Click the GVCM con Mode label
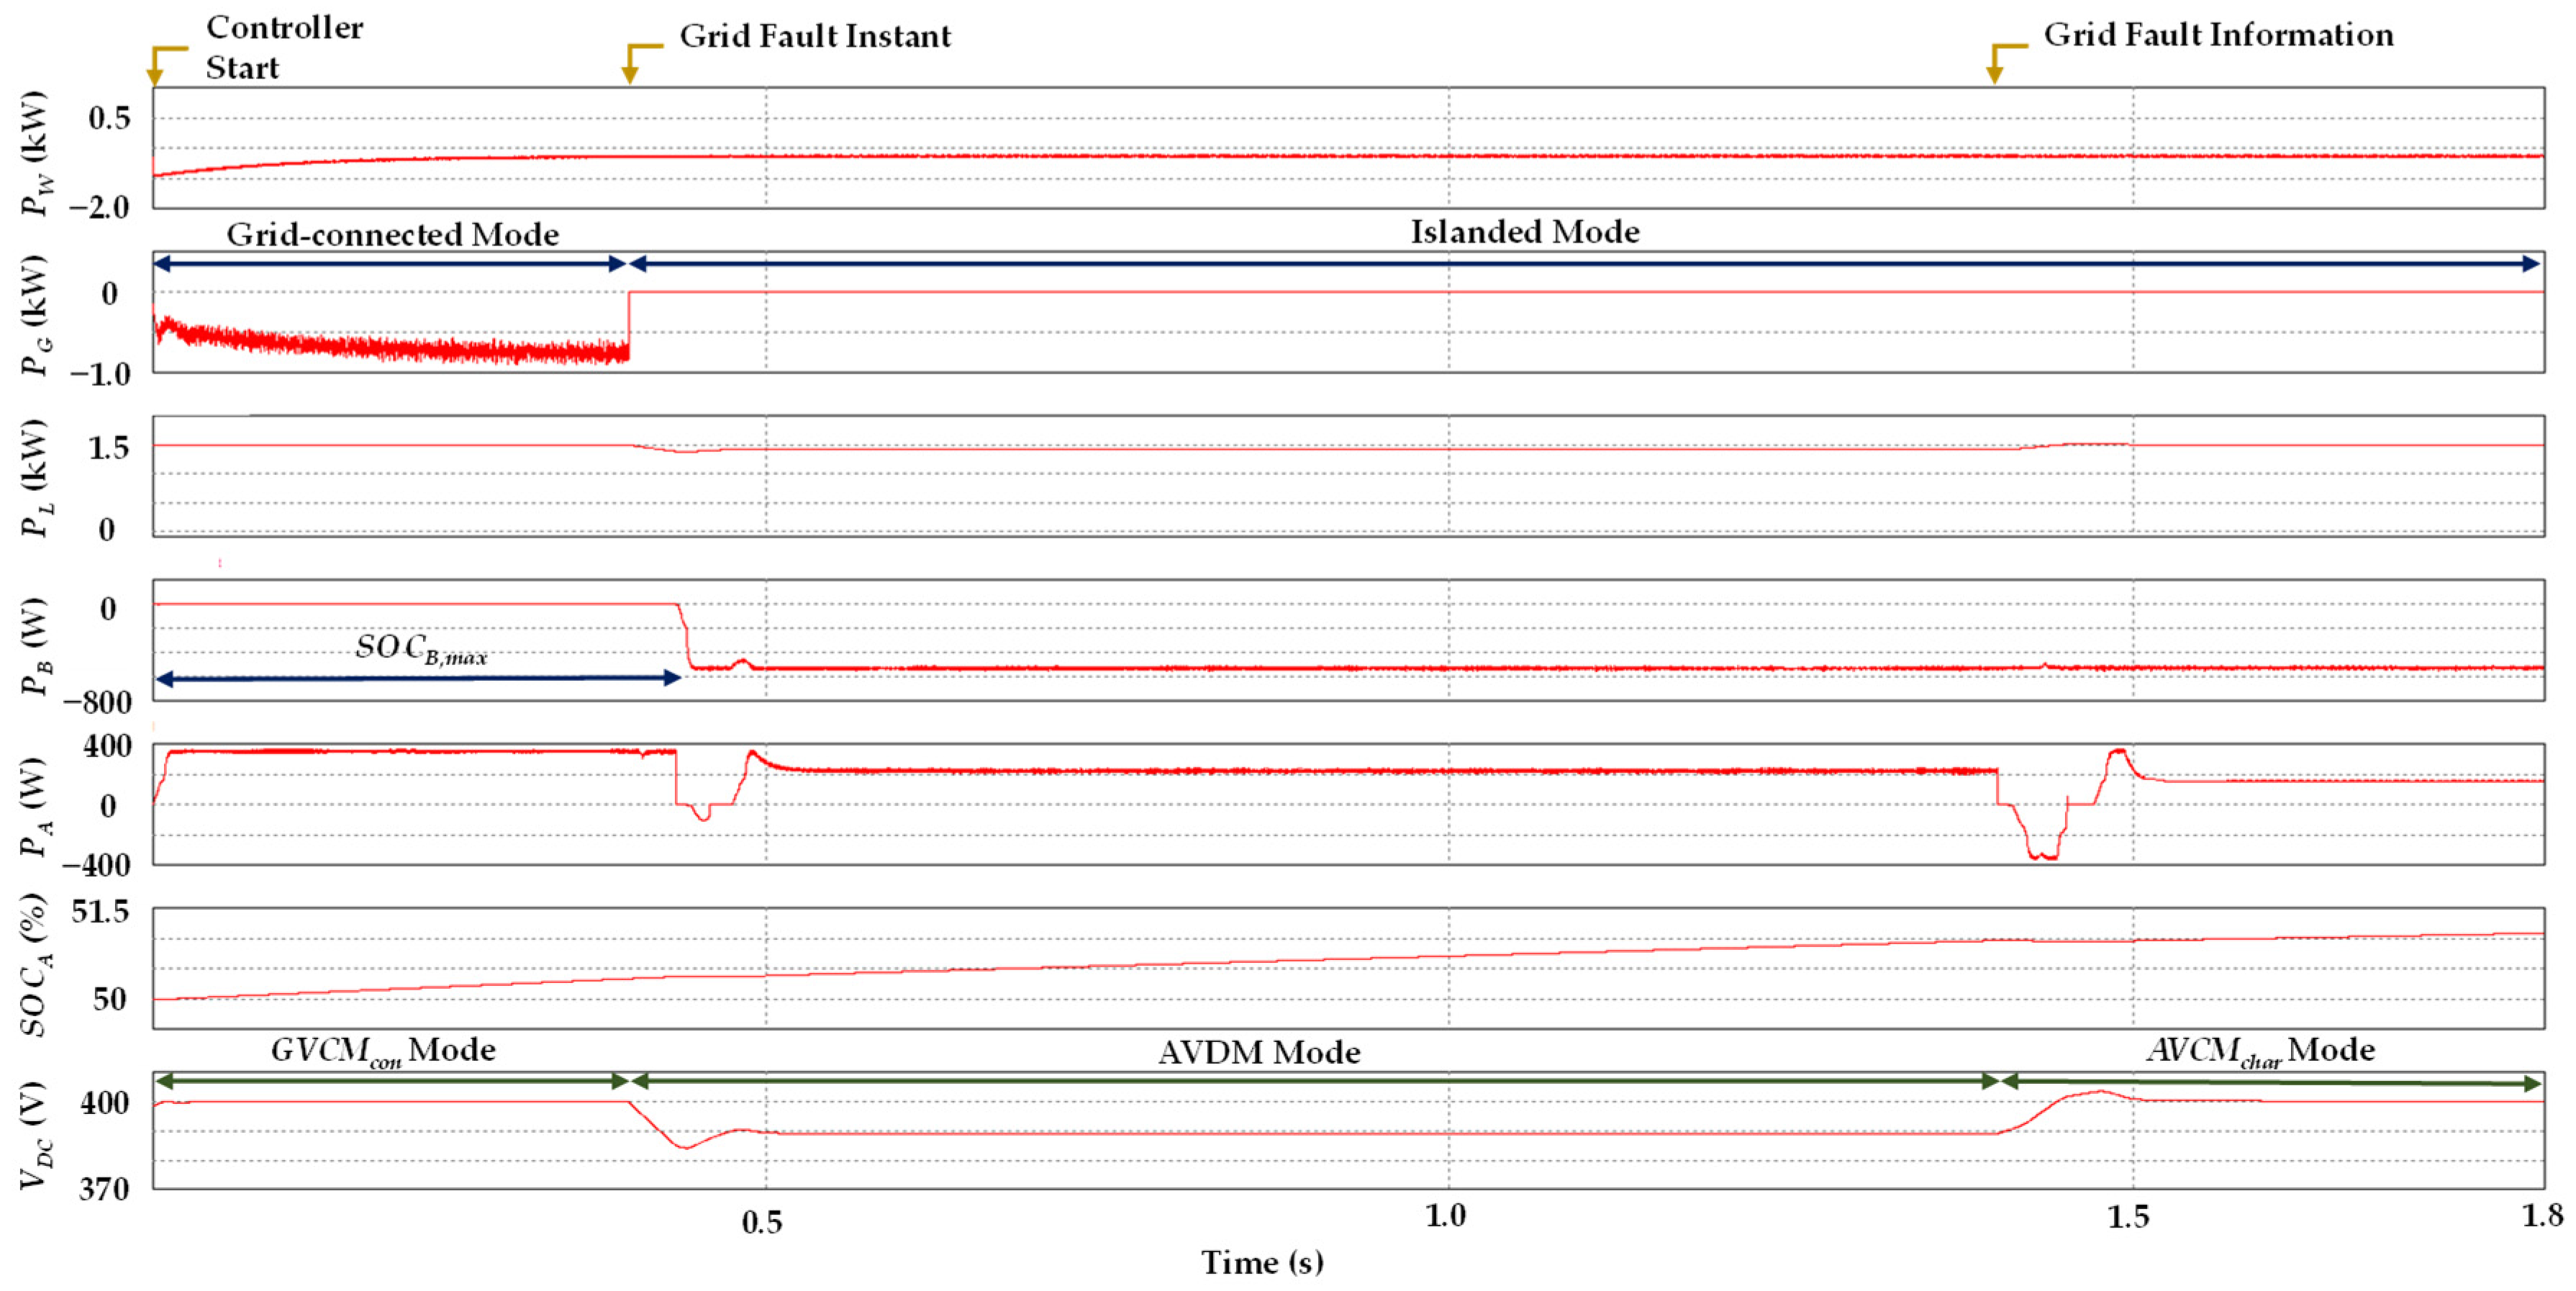 coord(383,1051)
